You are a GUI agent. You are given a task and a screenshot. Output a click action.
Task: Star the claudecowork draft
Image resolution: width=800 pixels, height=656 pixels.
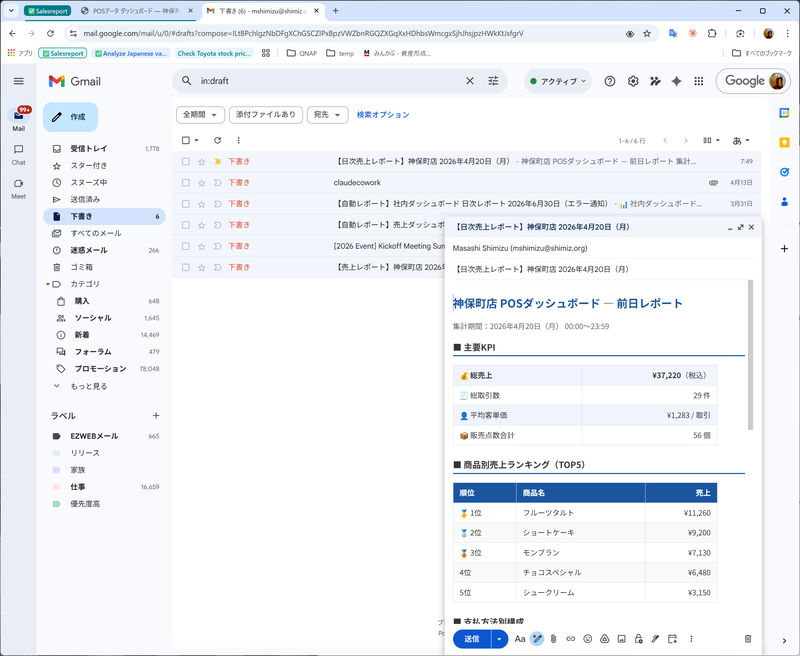click(203, 183)
